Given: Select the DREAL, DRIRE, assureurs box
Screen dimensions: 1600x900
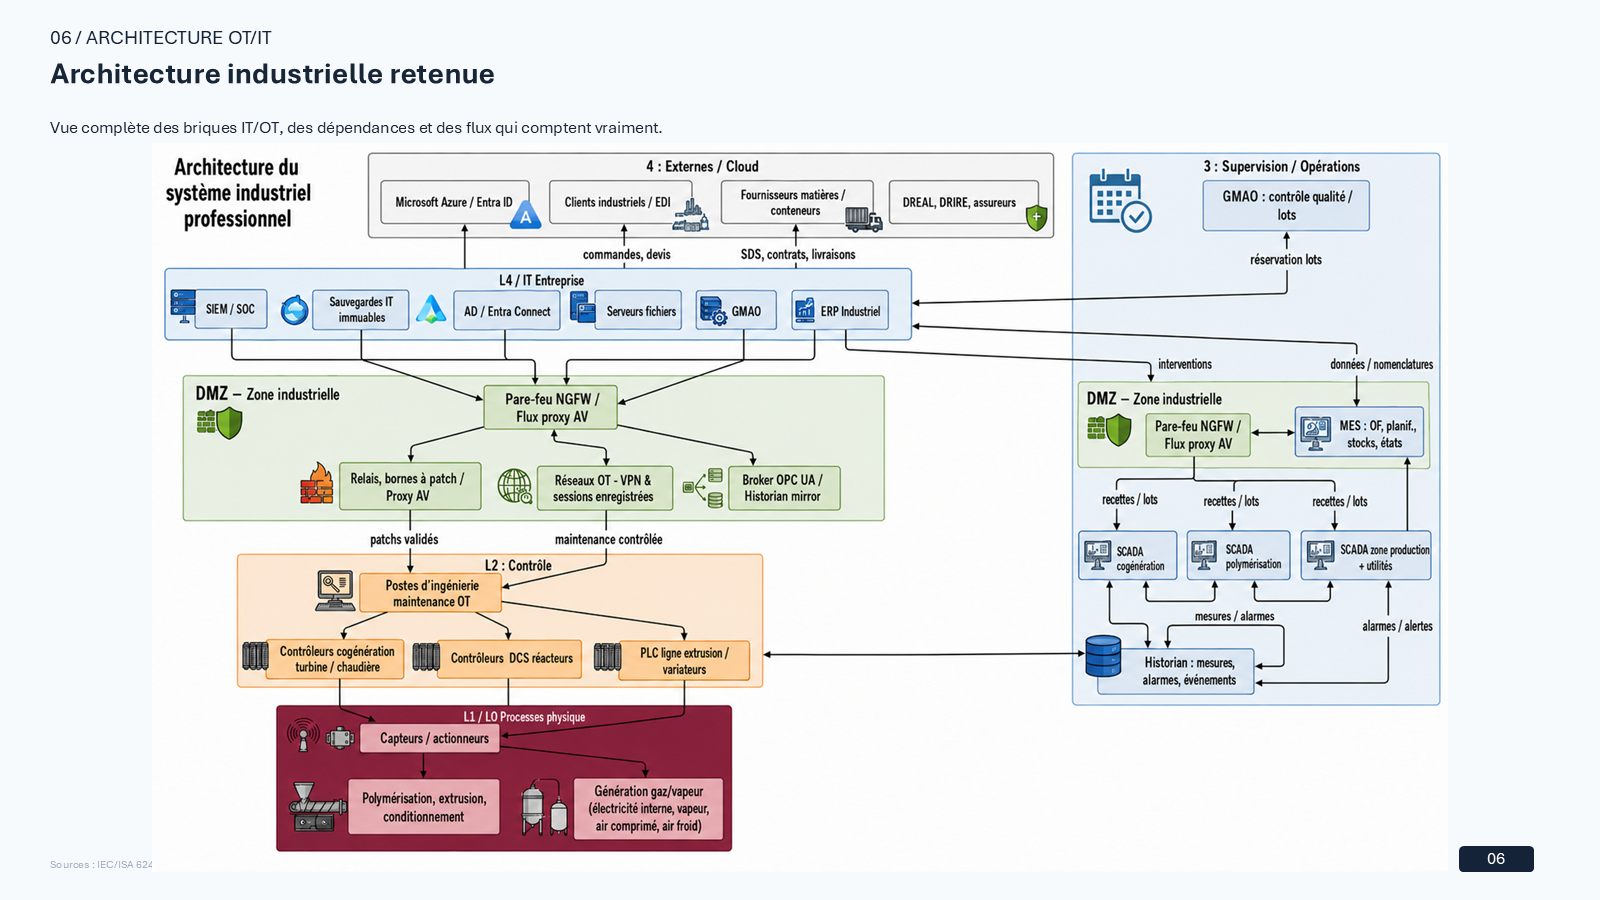Looking at the screenshot, I should 963,203.
